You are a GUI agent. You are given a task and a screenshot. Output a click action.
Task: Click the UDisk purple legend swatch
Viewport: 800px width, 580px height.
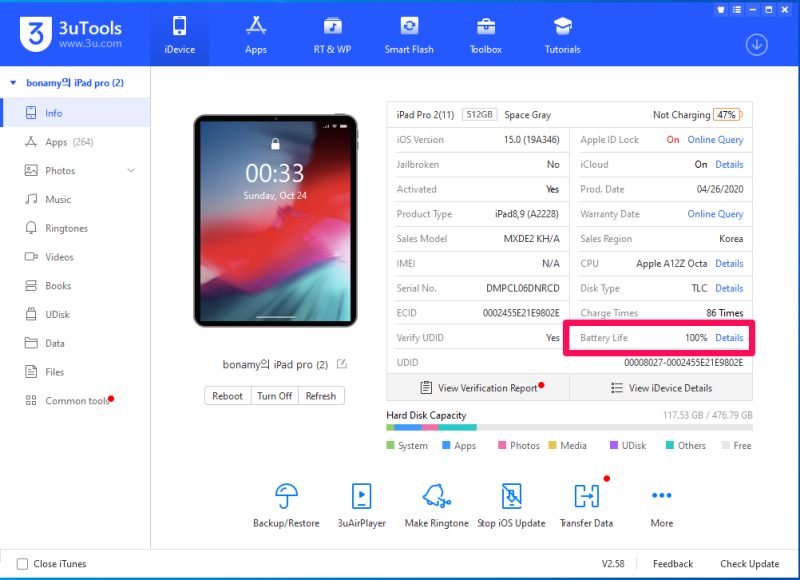point(614,445)
